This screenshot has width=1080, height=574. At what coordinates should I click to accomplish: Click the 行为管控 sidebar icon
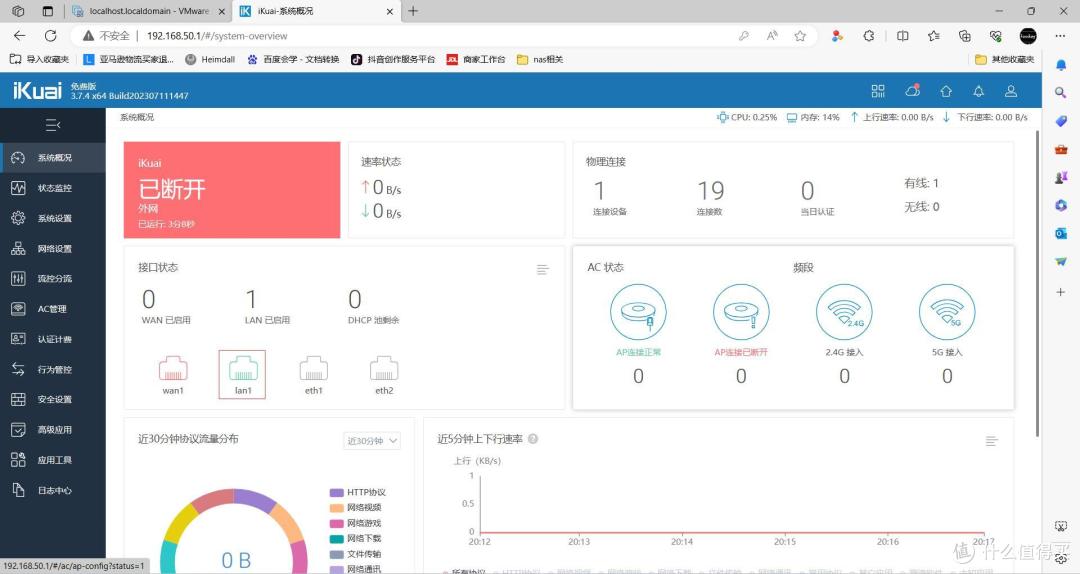coord(19,369)
